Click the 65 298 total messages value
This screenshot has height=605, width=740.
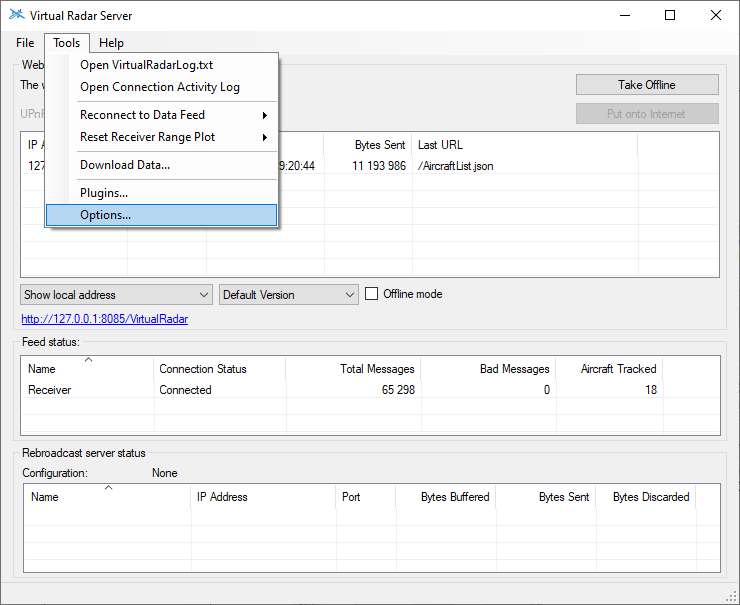(398, 390)
